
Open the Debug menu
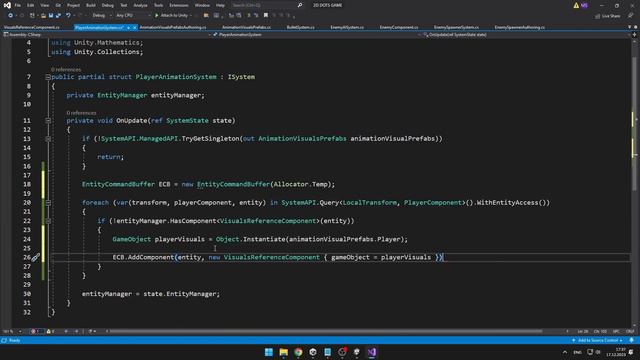[x=108, y=5]
